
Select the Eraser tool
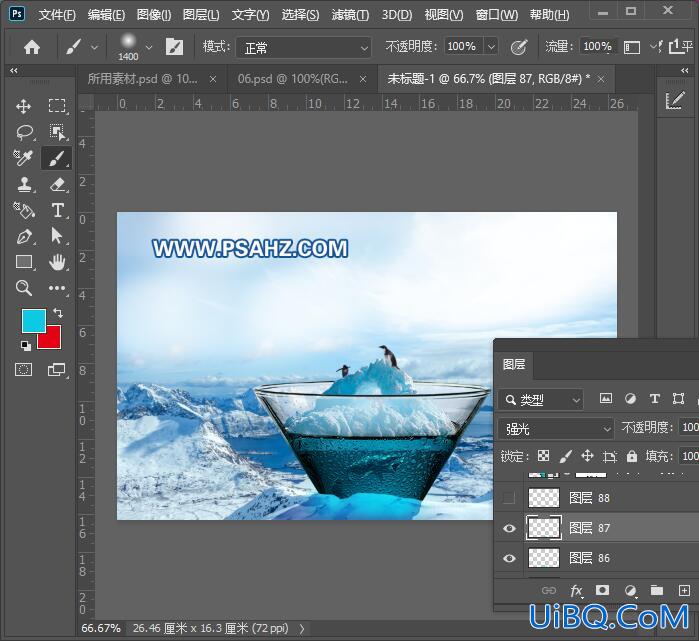pyautogui.click(x=58, y=184)
